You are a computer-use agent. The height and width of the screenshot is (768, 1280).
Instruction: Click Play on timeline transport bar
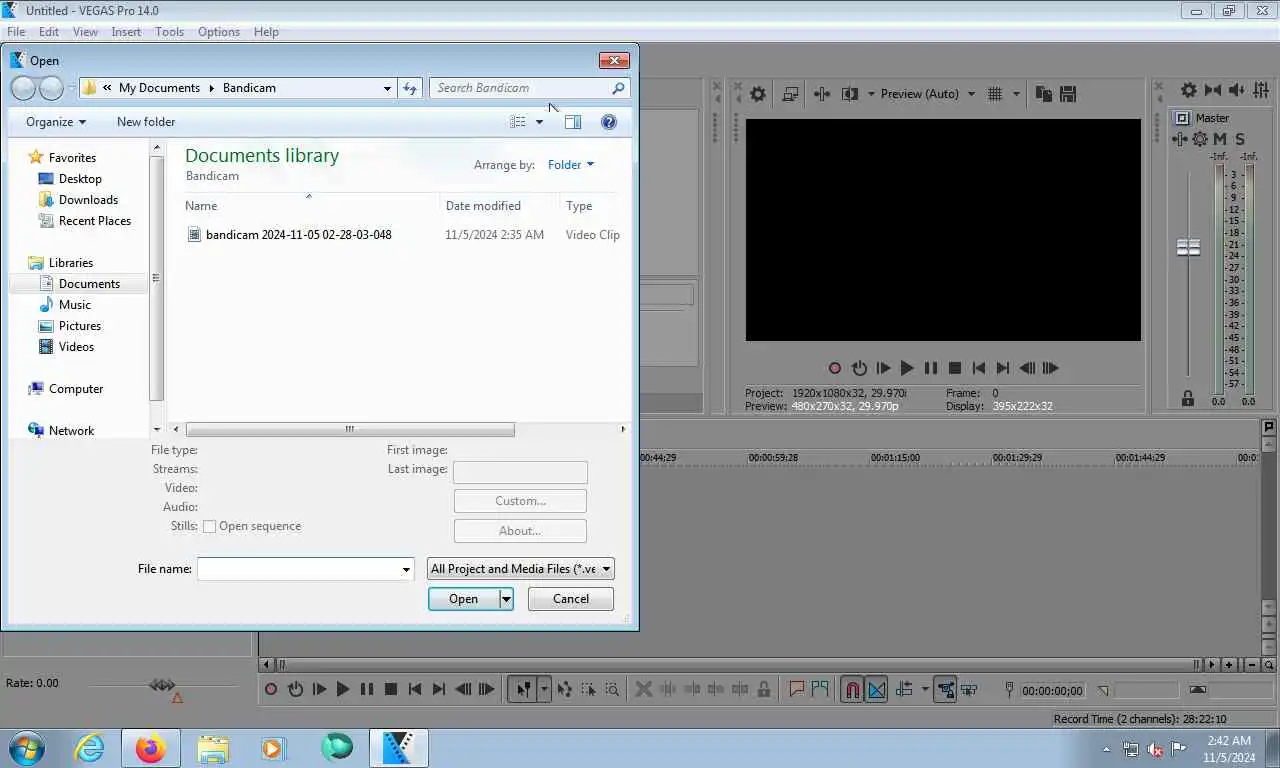[343, 689]
